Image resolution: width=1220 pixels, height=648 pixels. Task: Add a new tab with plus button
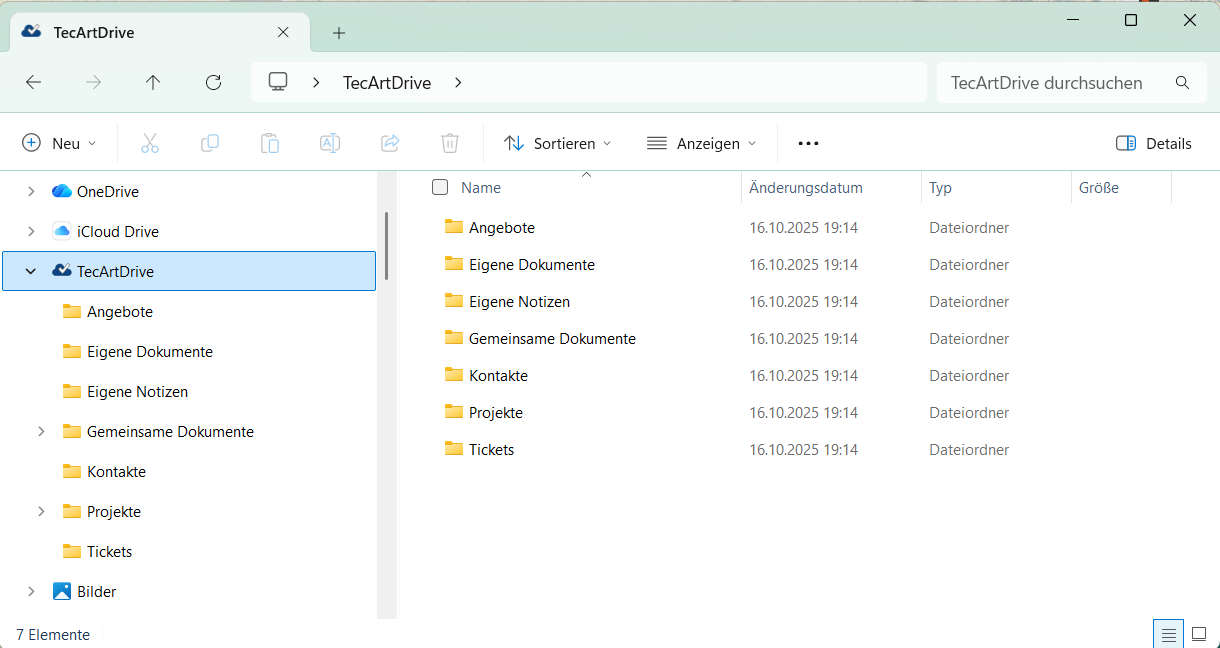coord(339,33)
